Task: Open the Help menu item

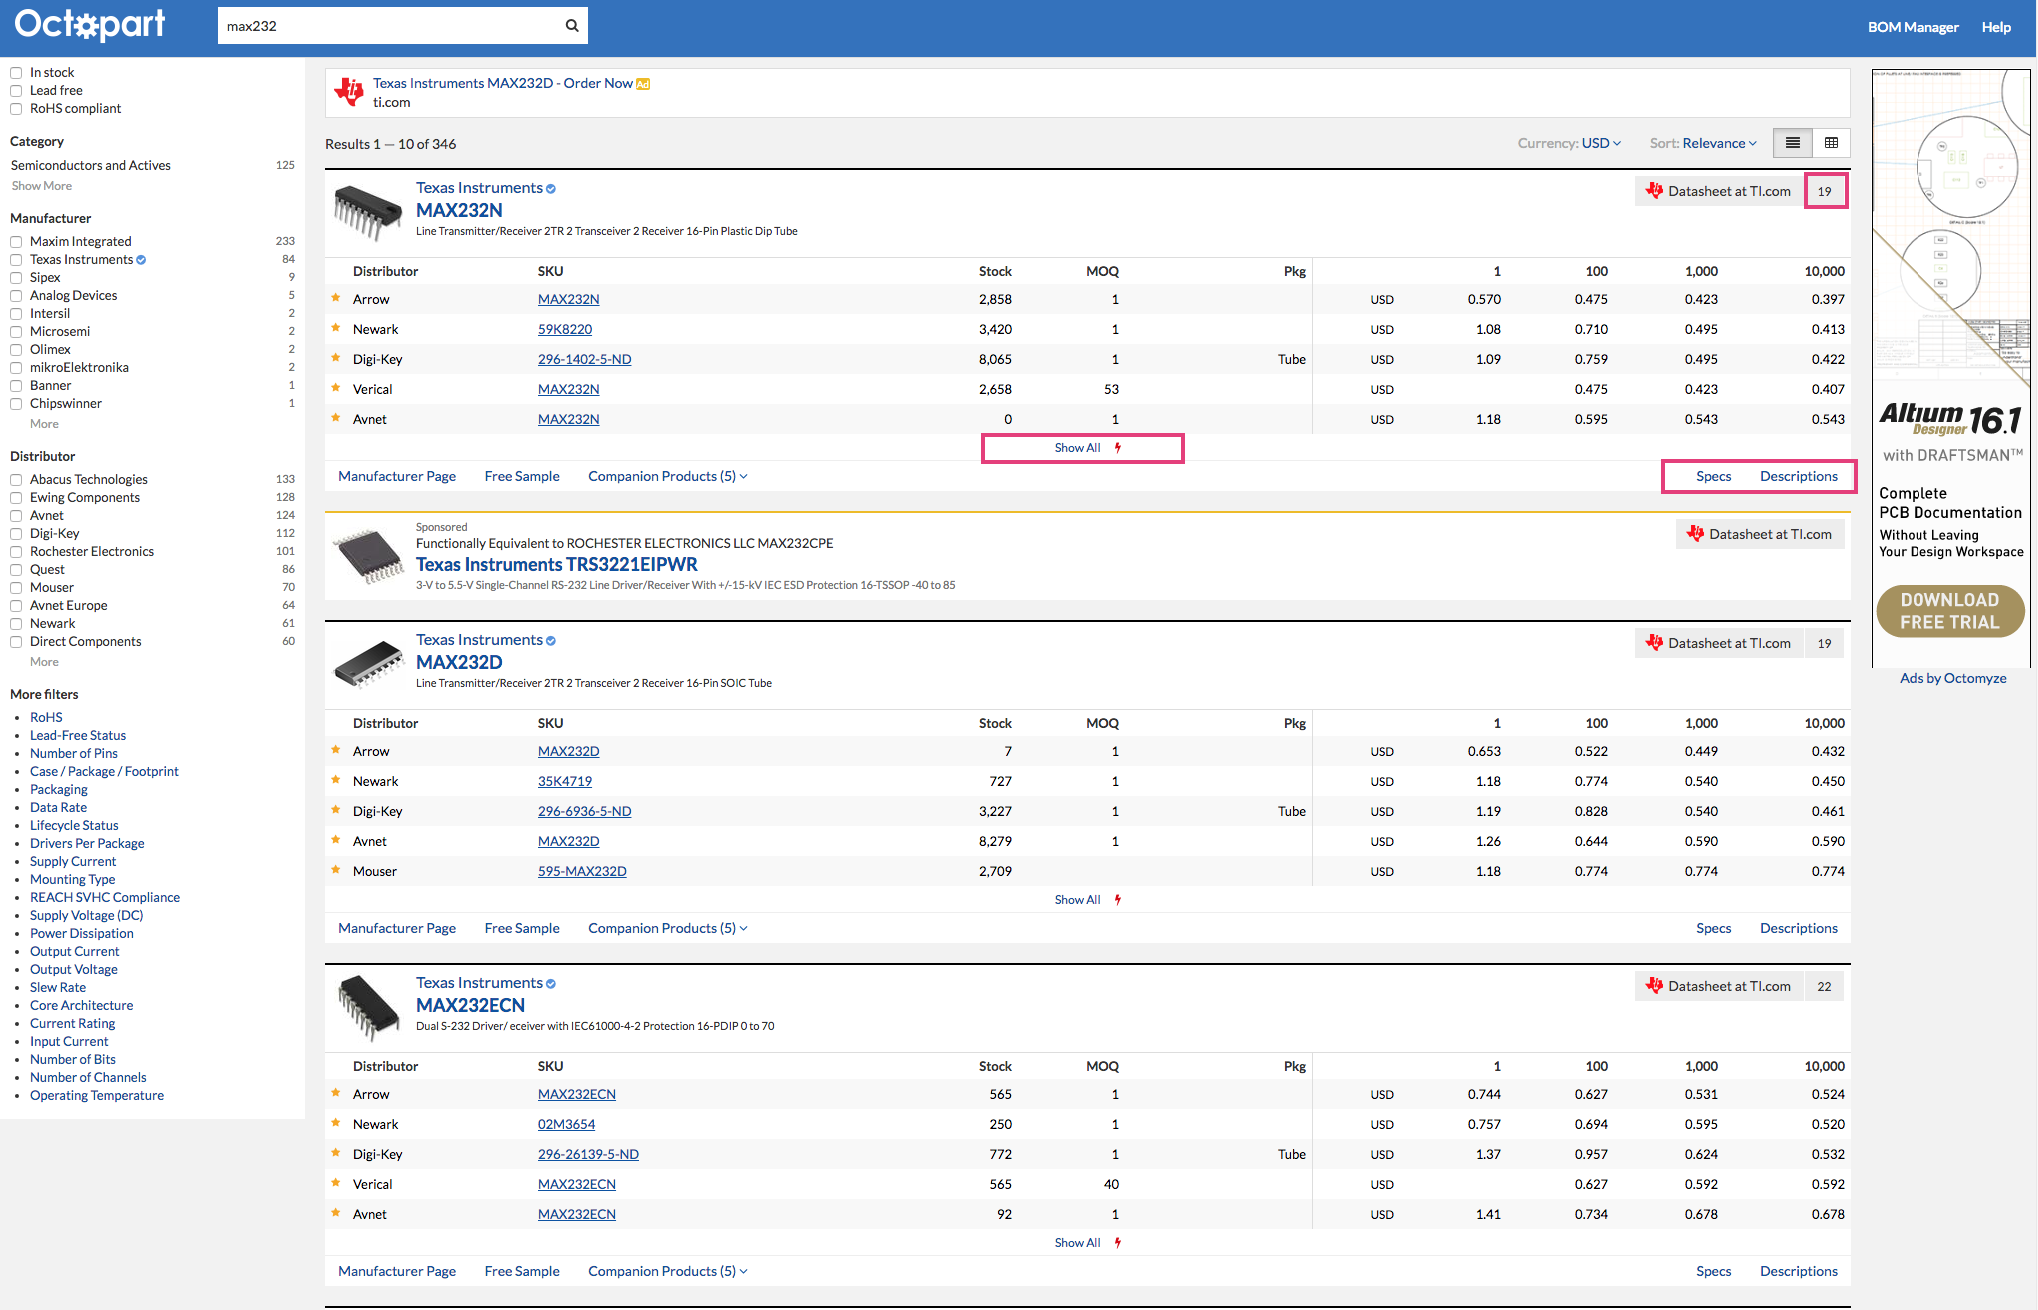Action: 1996,27
